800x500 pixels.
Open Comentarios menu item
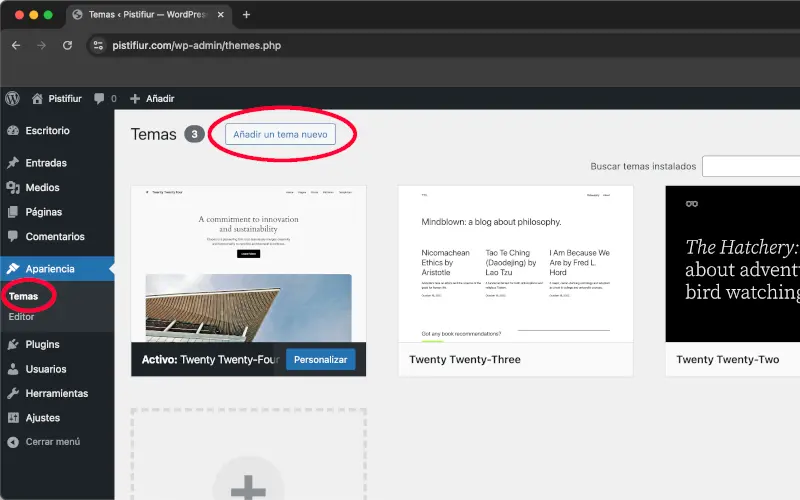pyautogui.click(x=55, y=236)
